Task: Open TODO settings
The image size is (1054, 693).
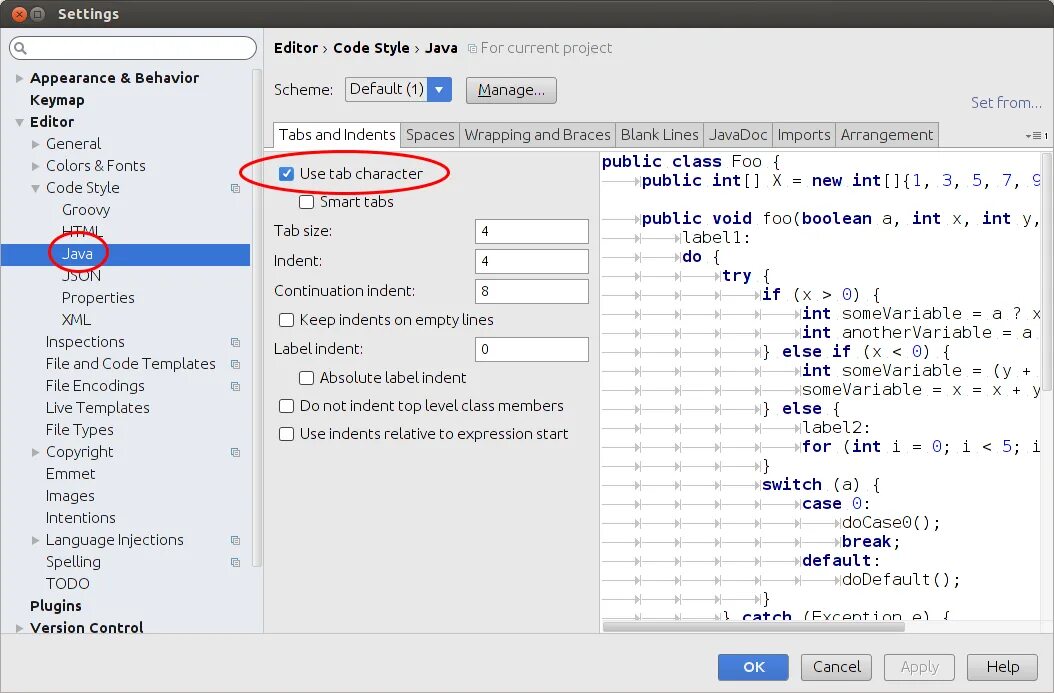Action: tap(67, 584)
